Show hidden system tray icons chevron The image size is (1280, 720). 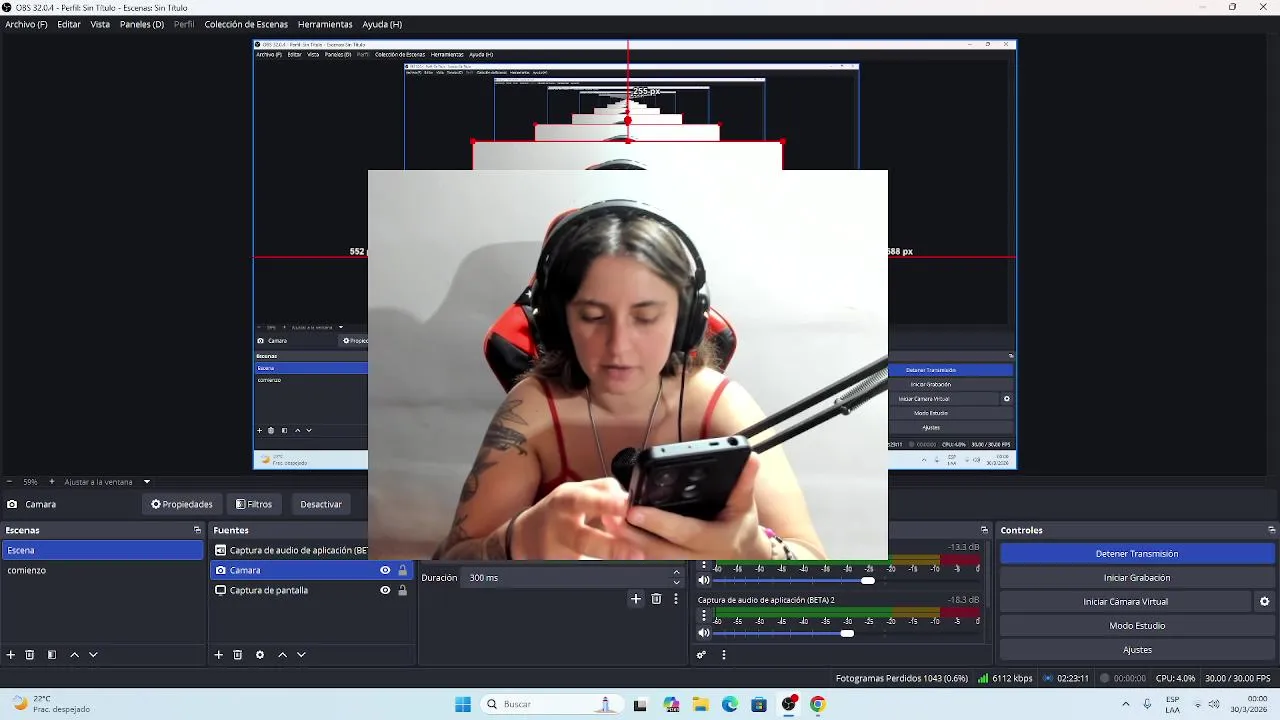click(1125, 704)
